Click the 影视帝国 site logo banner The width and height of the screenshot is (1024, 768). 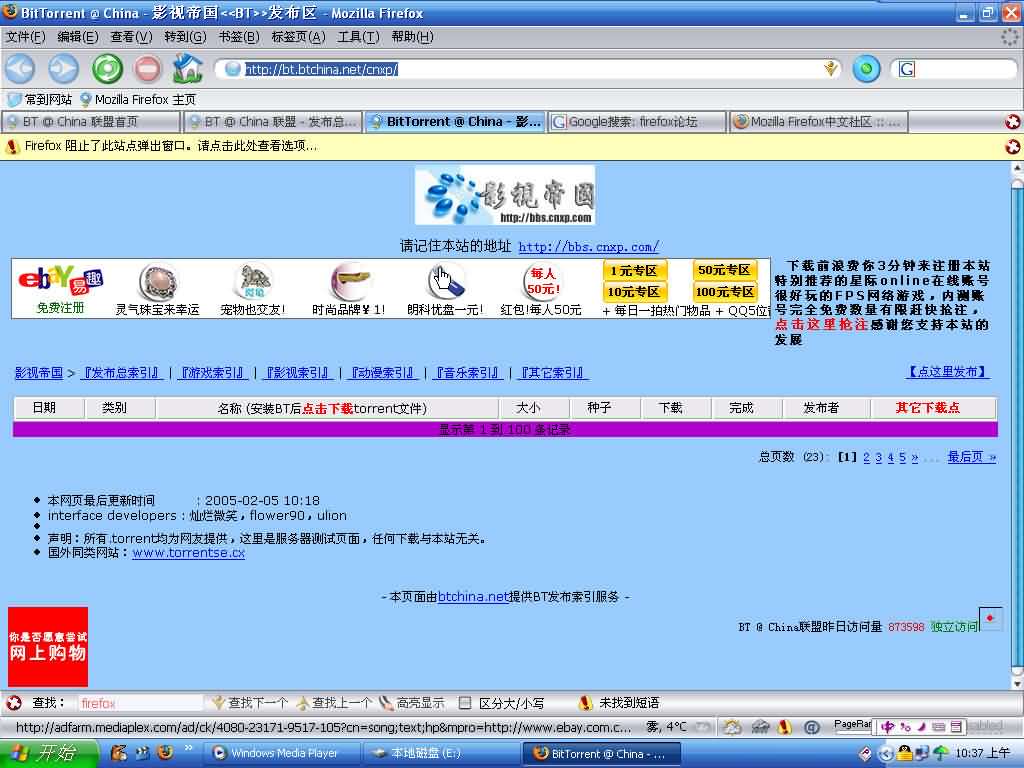pos(505,195)
